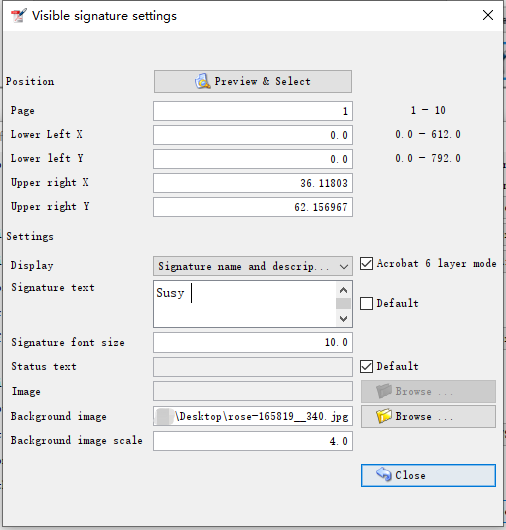Click the magnifier icon on Preview & Select
506x530 pixels.
(x=202, y=81)
